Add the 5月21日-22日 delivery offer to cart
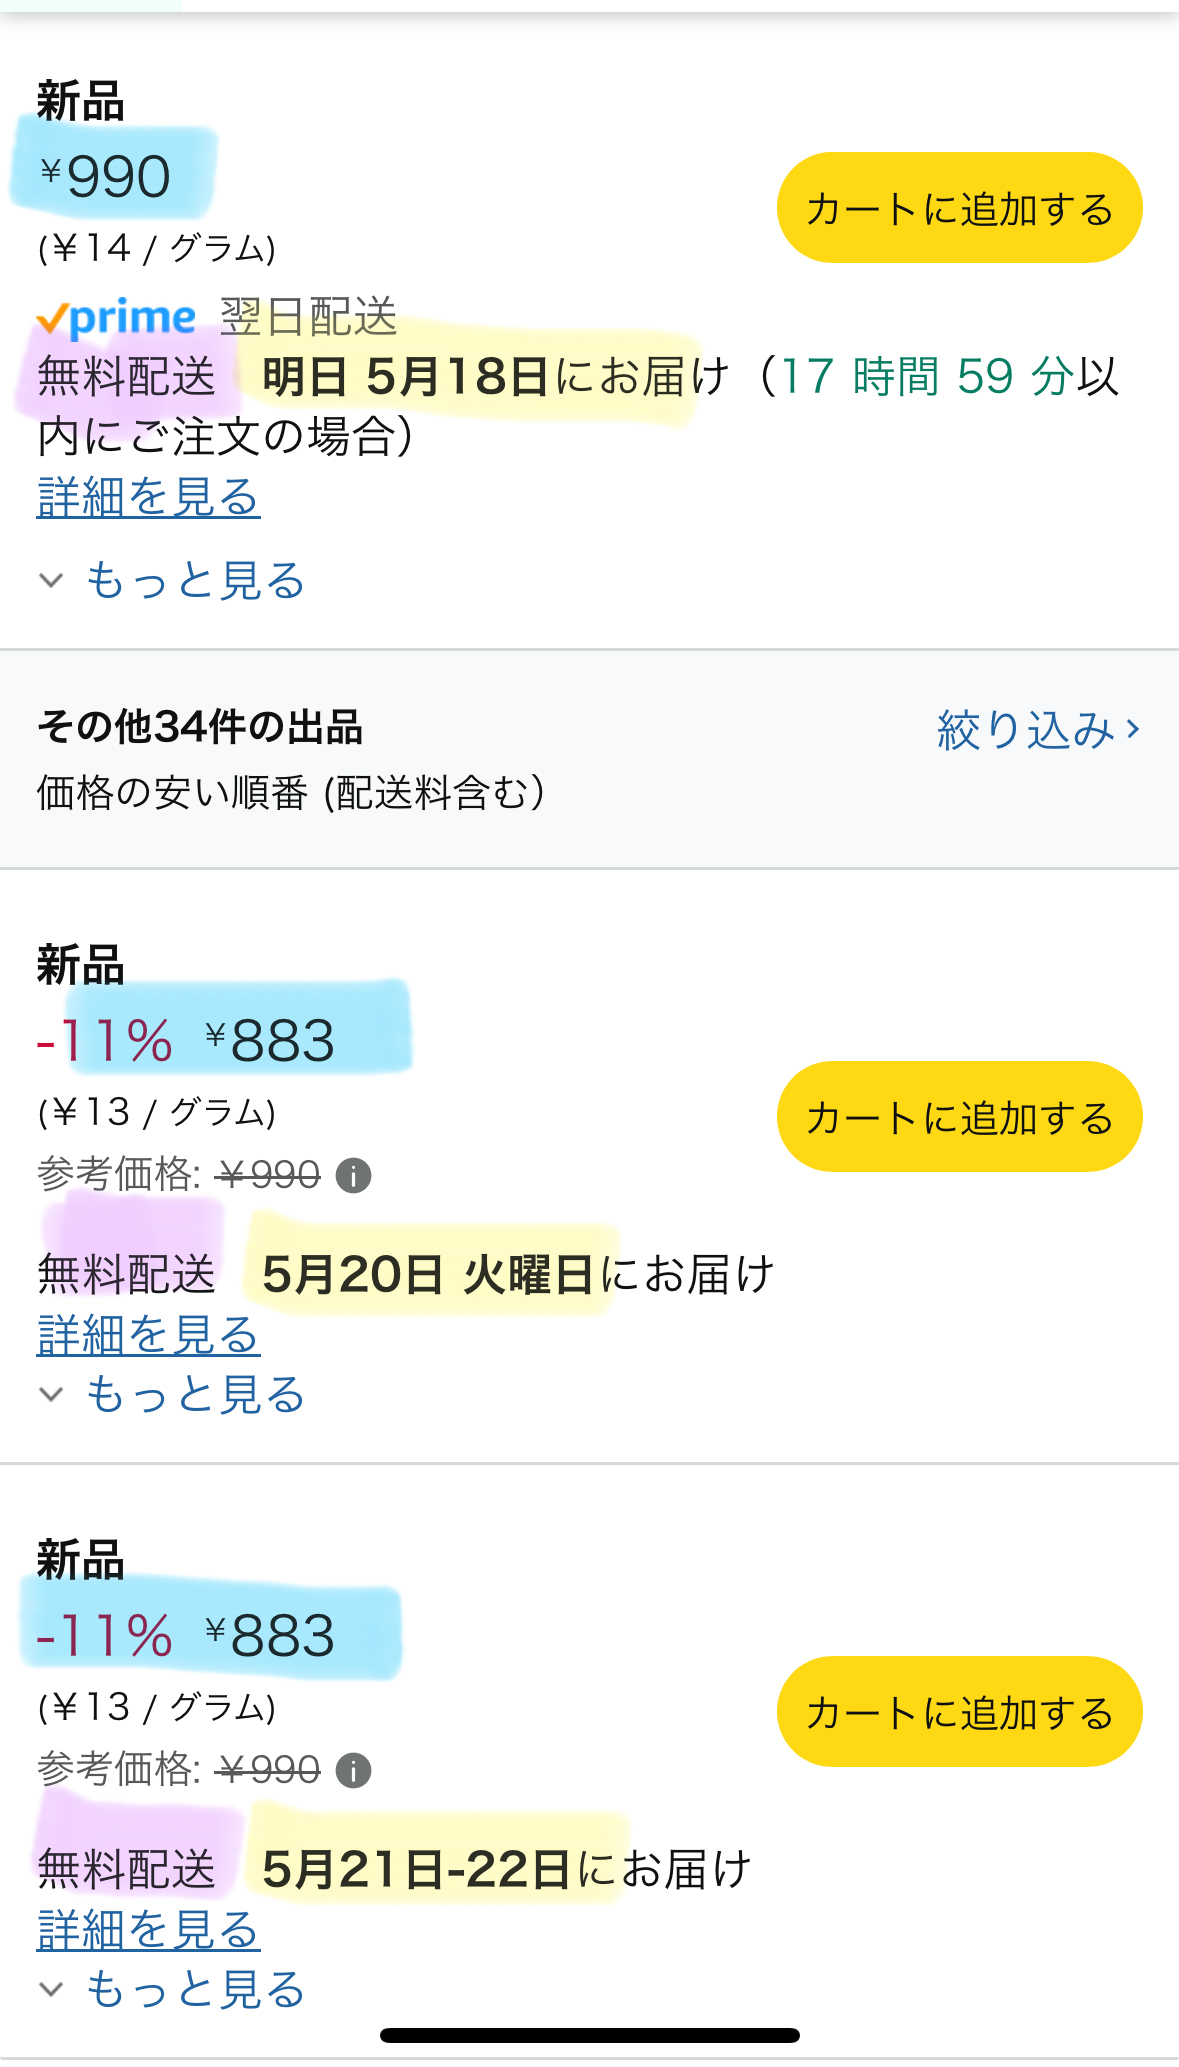Screen dimensions: 1179x2067 pos(959,1712)
